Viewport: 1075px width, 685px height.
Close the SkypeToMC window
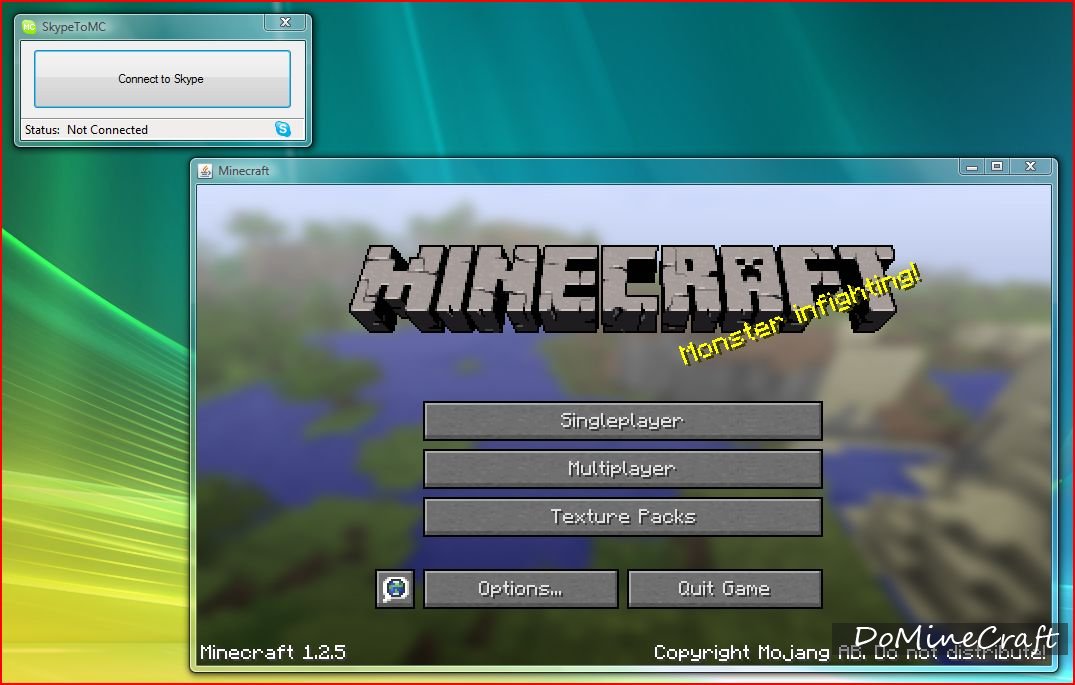pyautogui.click(x=286, y=23)
